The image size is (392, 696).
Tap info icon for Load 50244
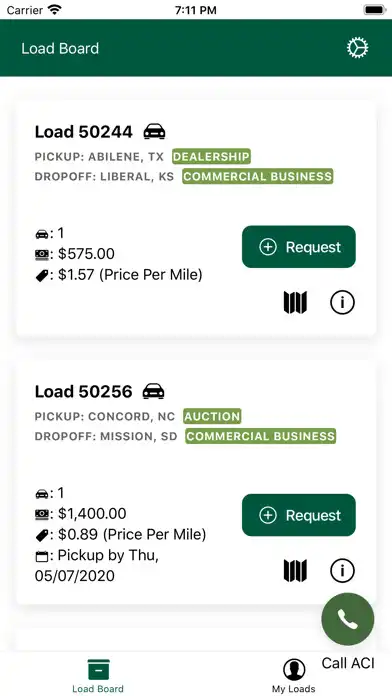click(342, 303)
